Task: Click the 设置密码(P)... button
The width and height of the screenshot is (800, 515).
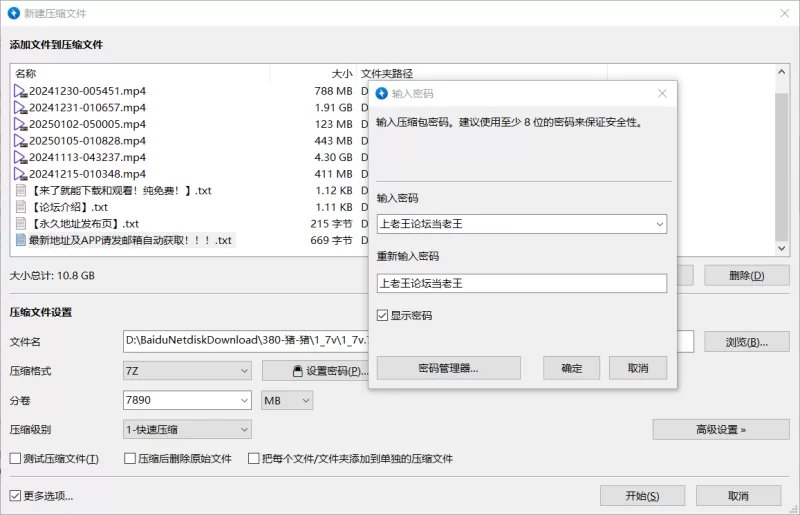Action: [316, 371]
